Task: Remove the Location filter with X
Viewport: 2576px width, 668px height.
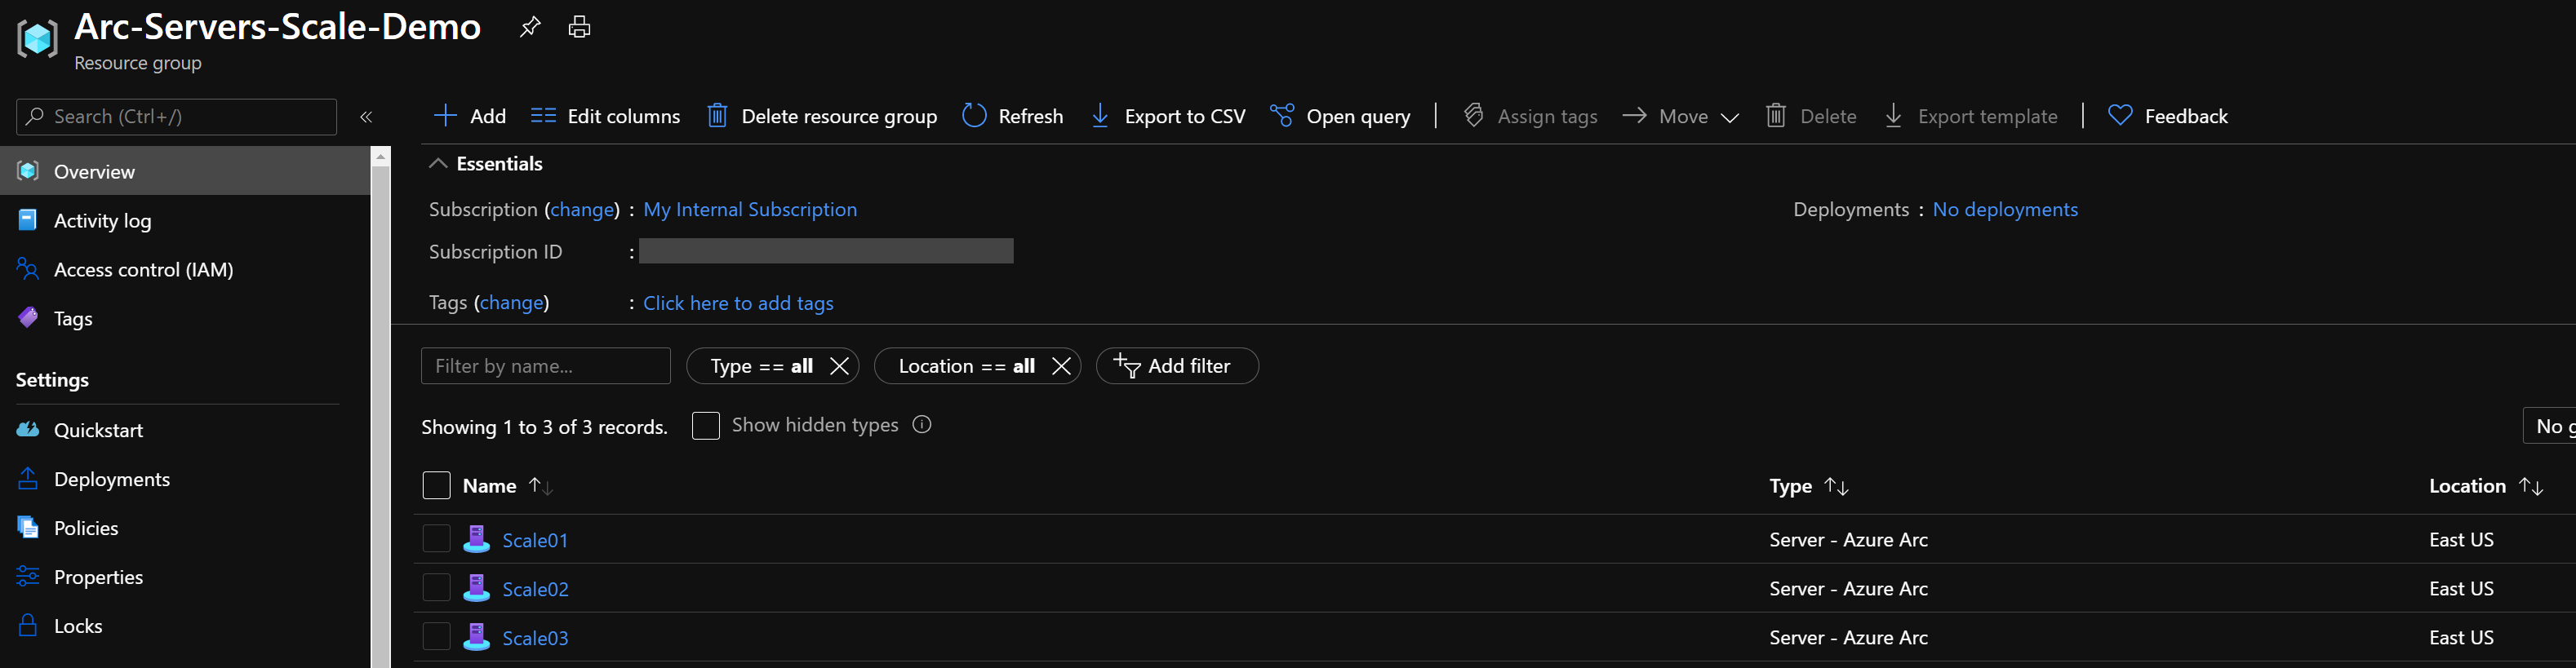Action: (1061, 366)
